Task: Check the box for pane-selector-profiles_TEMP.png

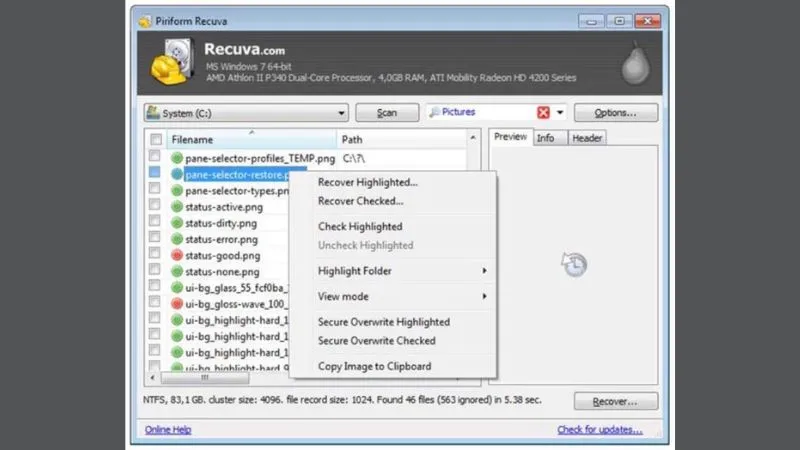Action: click(x=155, y=156)
